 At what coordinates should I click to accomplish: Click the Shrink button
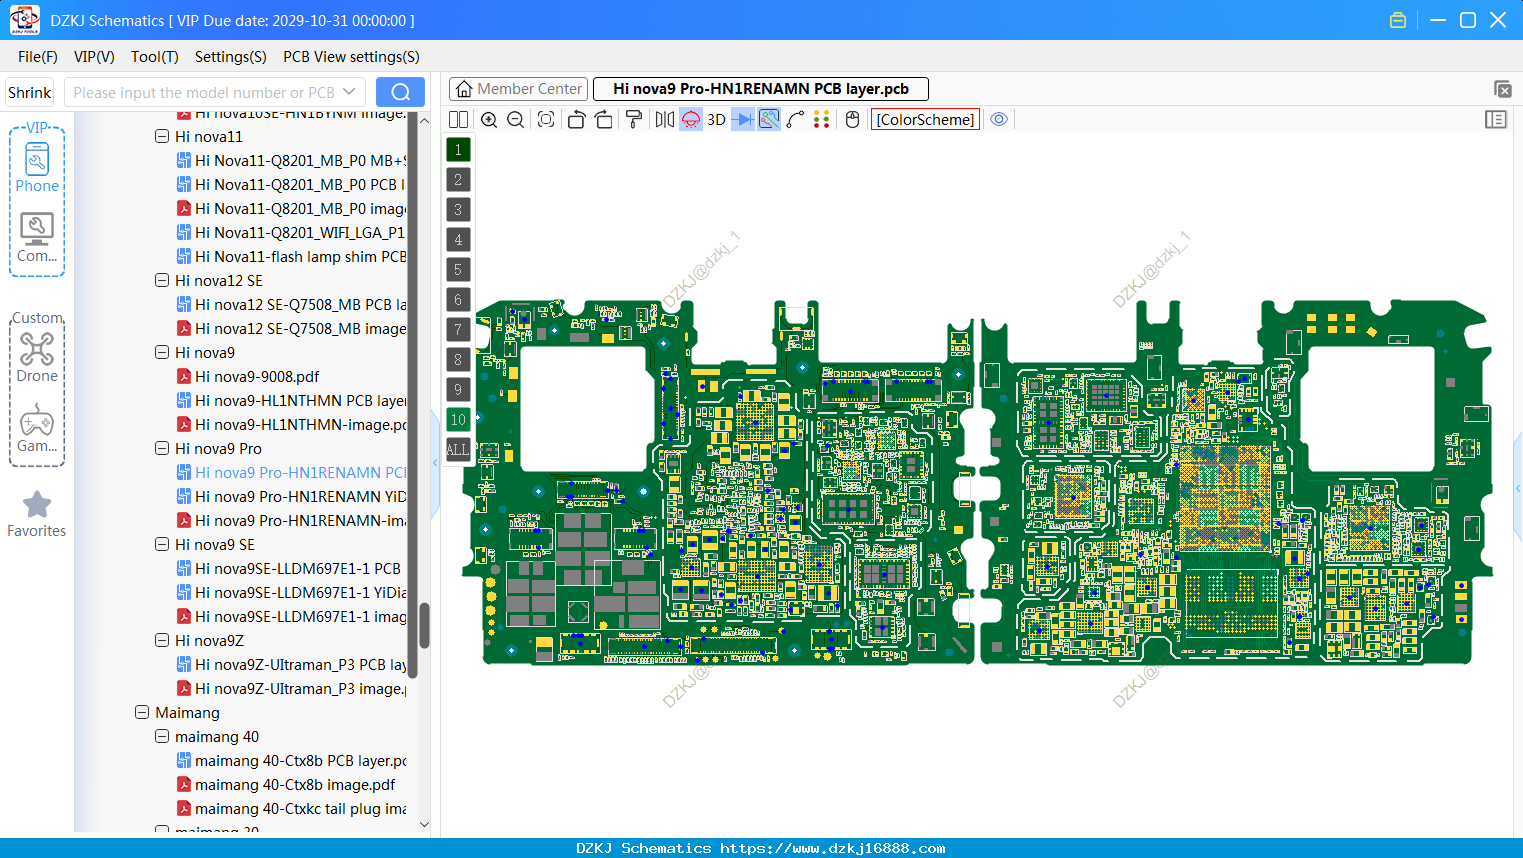point(30,92)
